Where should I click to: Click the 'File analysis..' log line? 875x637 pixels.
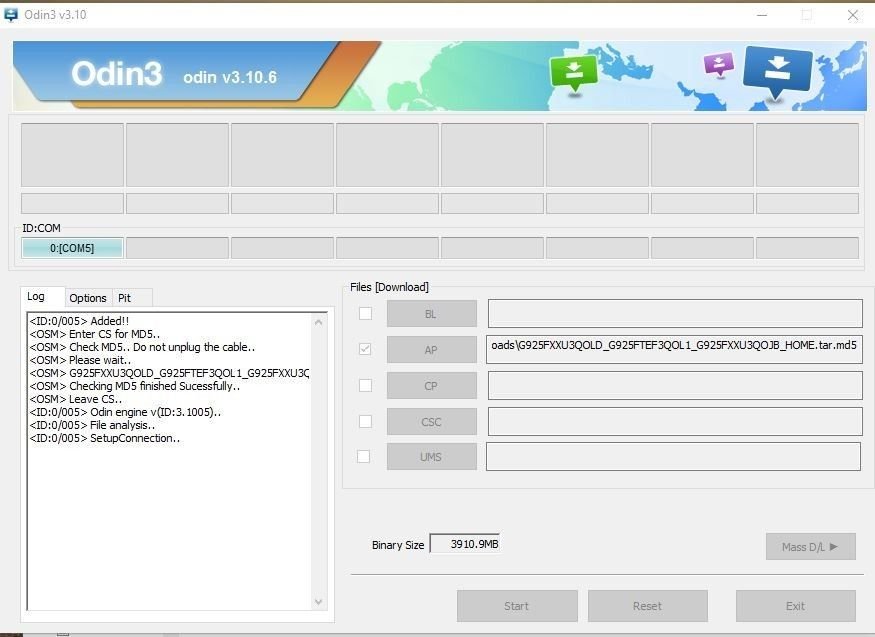point(92,425)
